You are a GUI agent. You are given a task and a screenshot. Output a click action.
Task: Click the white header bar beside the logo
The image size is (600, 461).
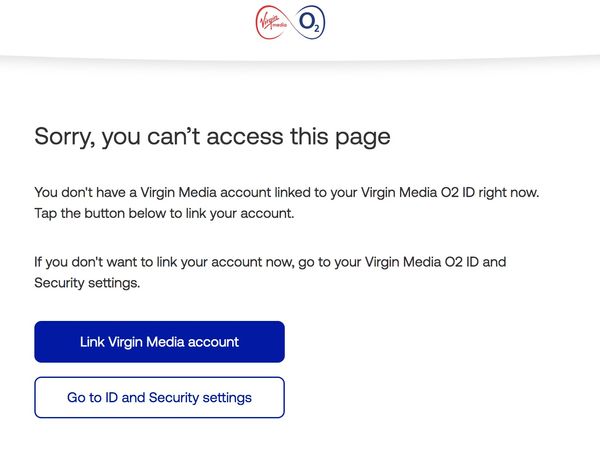pyautogui.click(x=115, y=27)
